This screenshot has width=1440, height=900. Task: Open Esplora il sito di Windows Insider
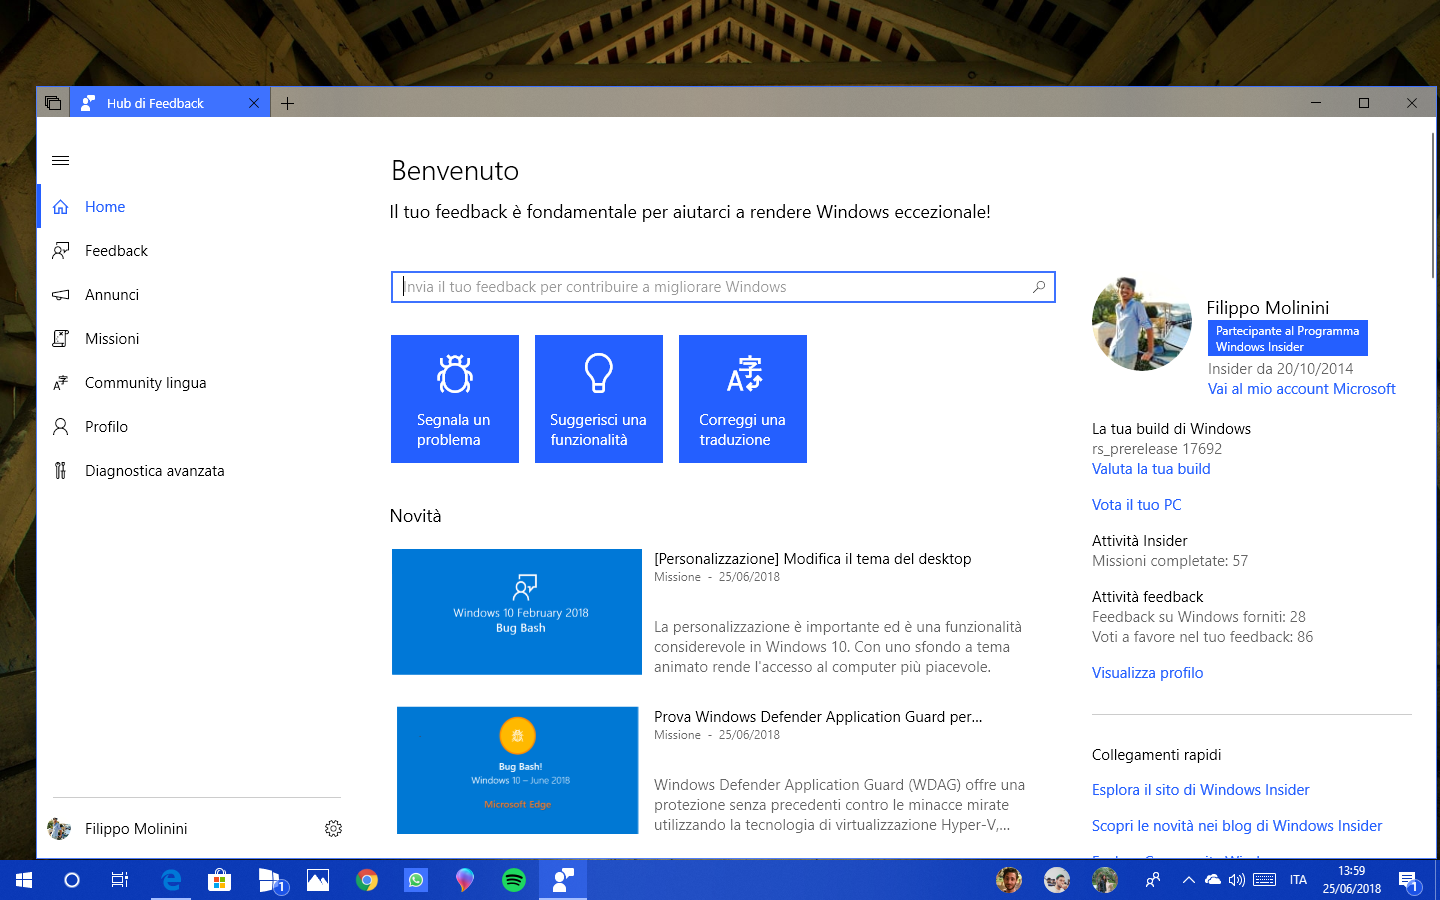pyautogui.click(x=1200, y=790)
